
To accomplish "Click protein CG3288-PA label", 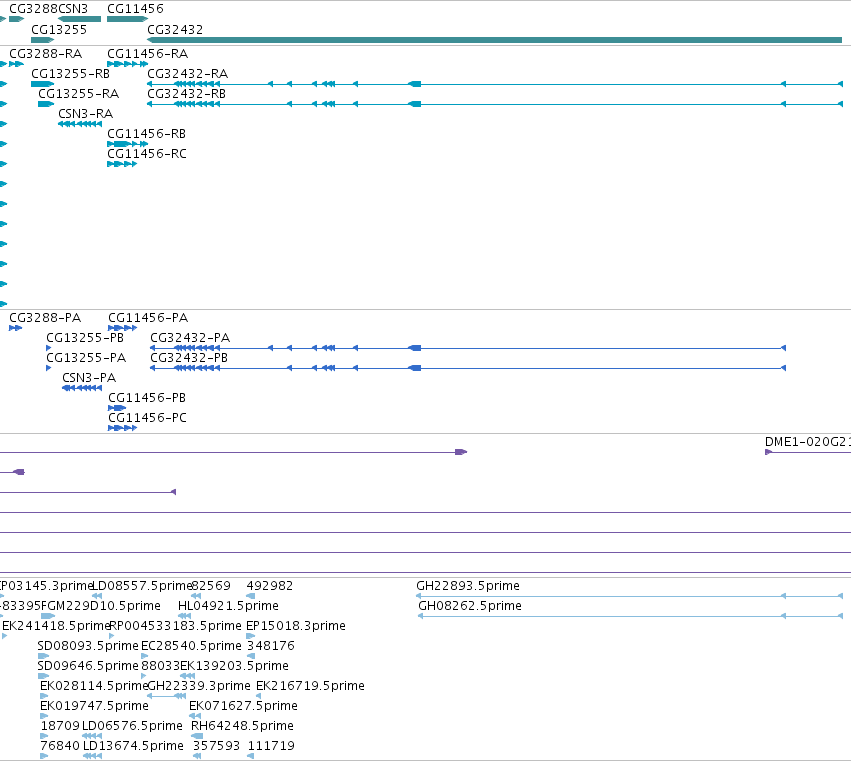I will [x=45, y=318].
